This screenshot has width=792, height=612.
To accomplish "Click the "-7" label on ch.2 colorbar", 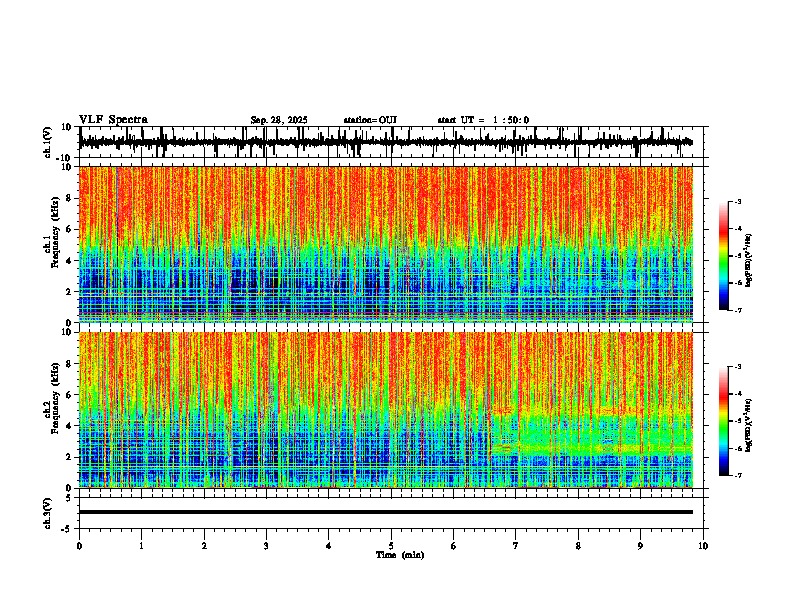I will point(737,475).
